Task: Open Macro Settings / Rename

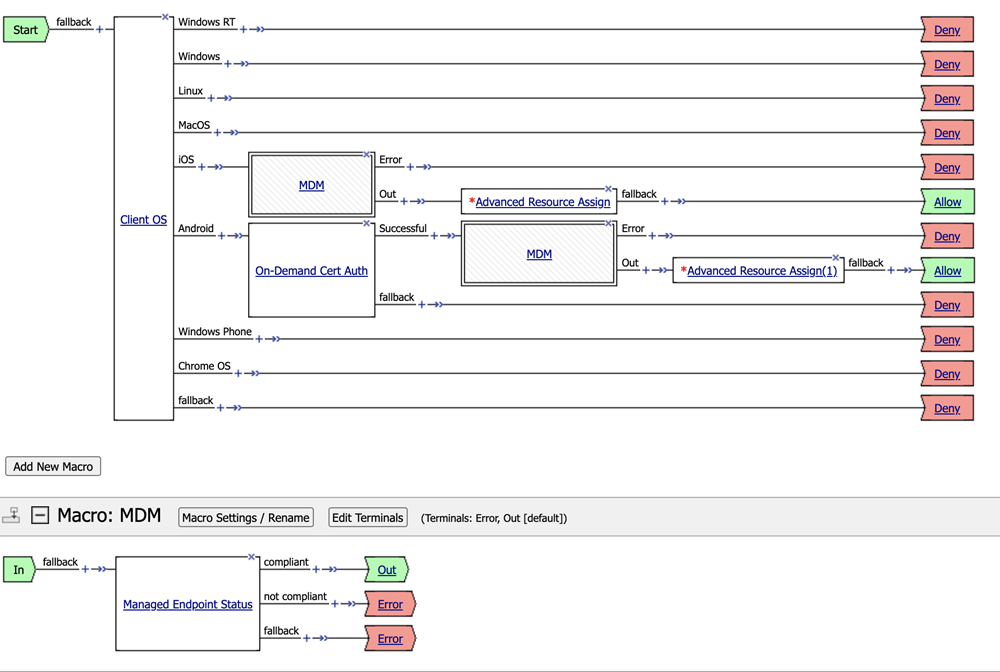Action: (246, 518)
